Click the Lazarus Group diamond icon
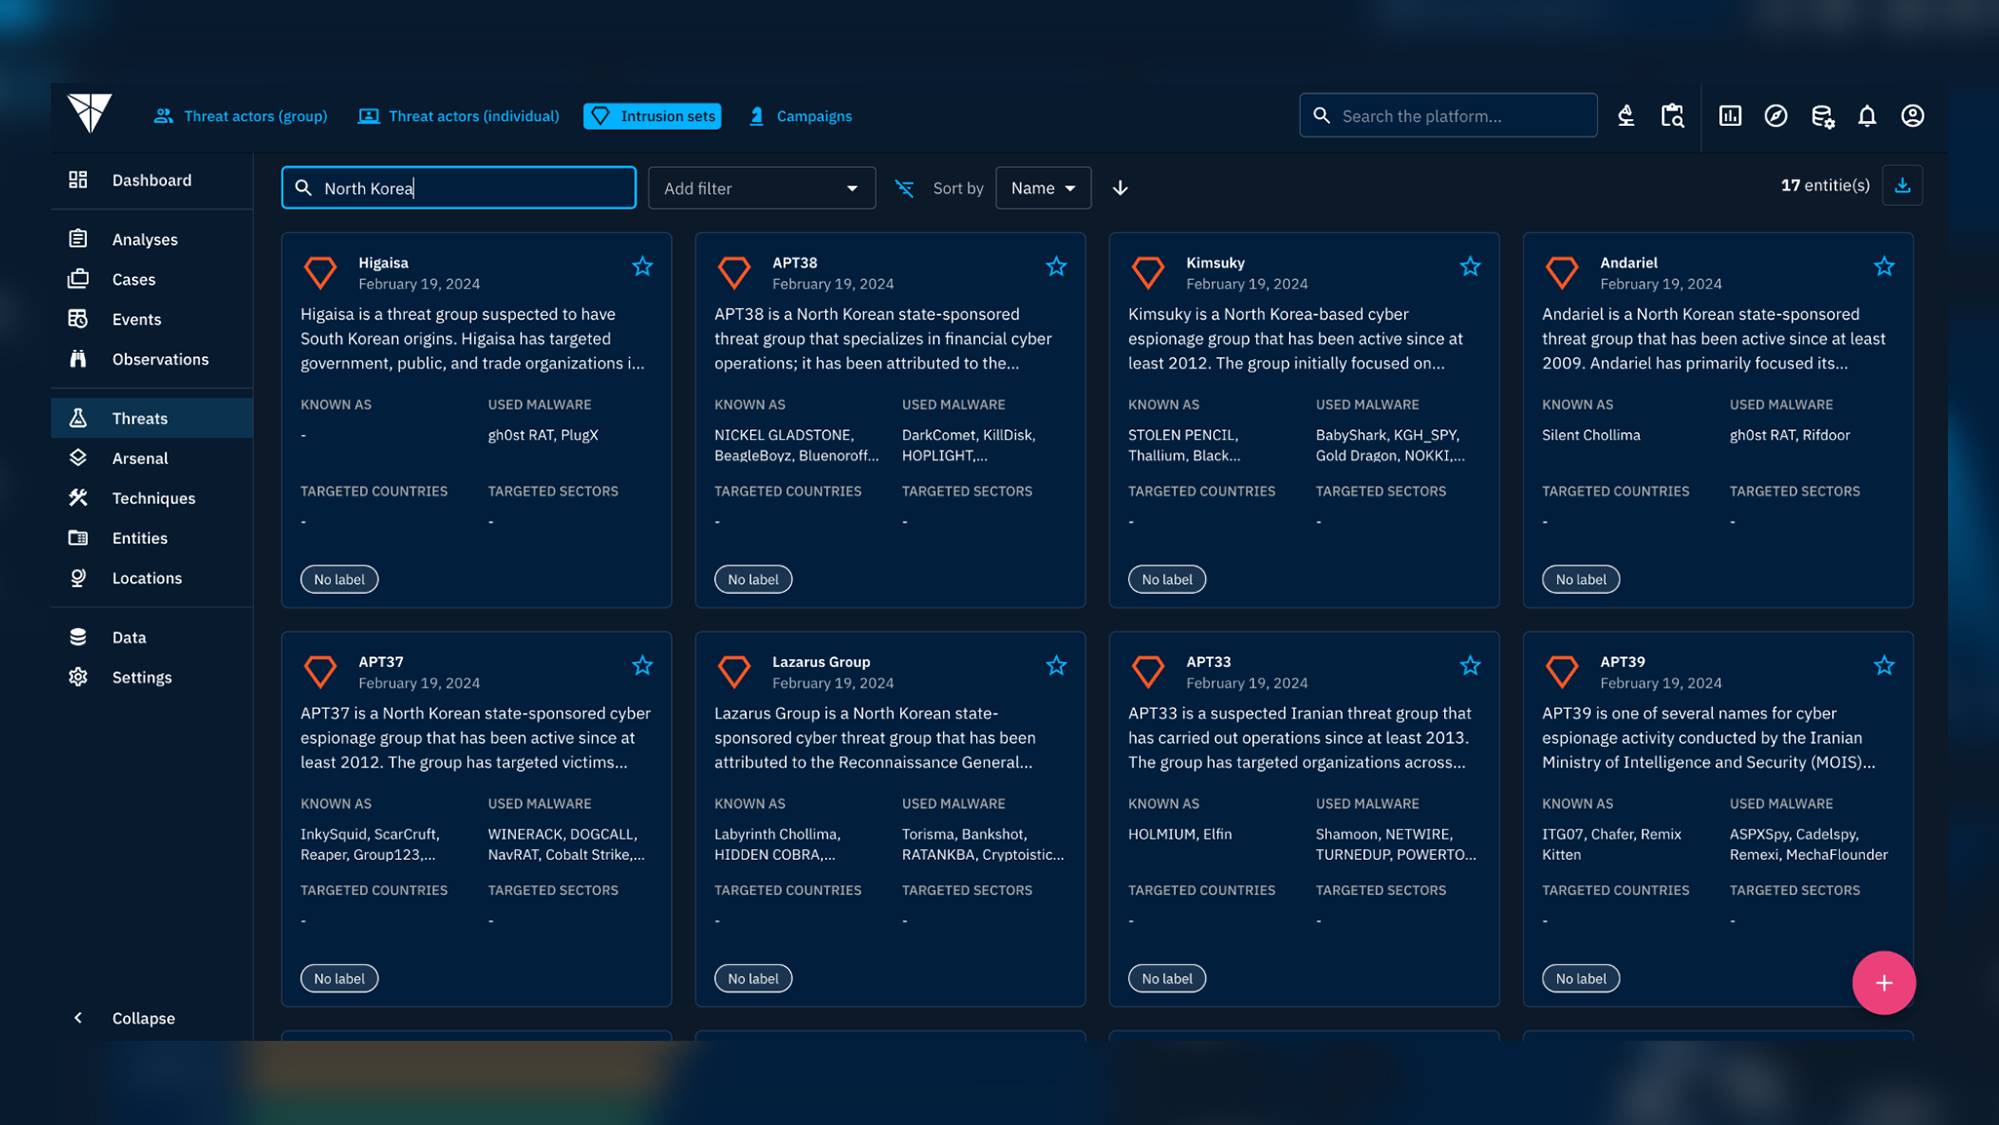1999x1125 pixels. (734, 671)
